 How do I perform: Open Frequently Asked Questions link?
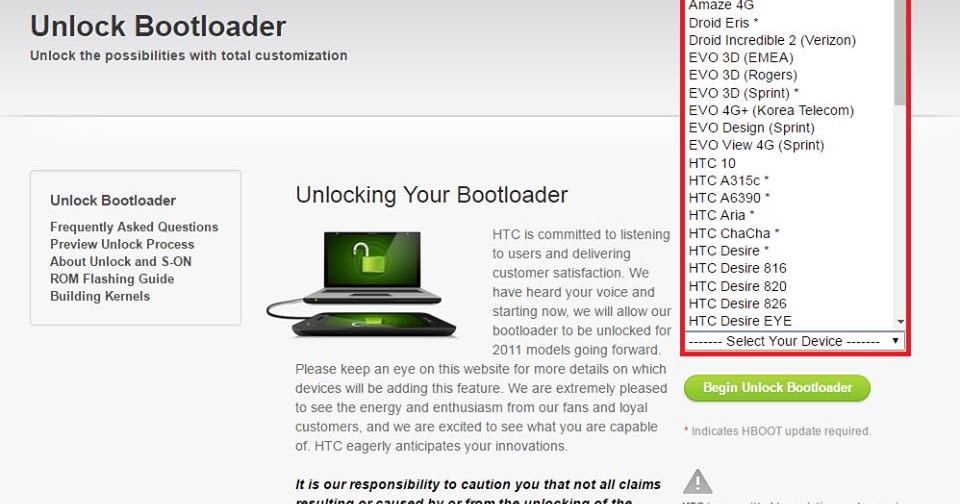click(134, 227)
